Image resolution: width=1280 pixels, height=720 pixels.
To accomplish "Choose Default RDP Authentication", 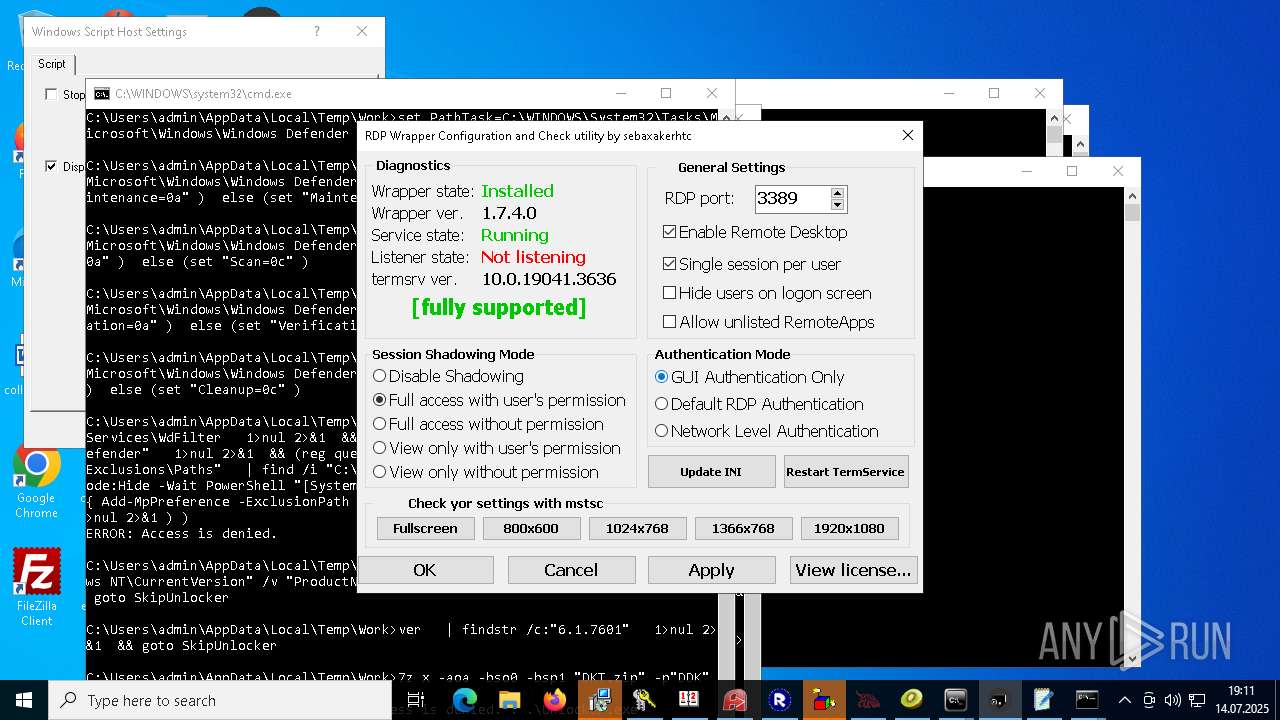I will 759,404.
